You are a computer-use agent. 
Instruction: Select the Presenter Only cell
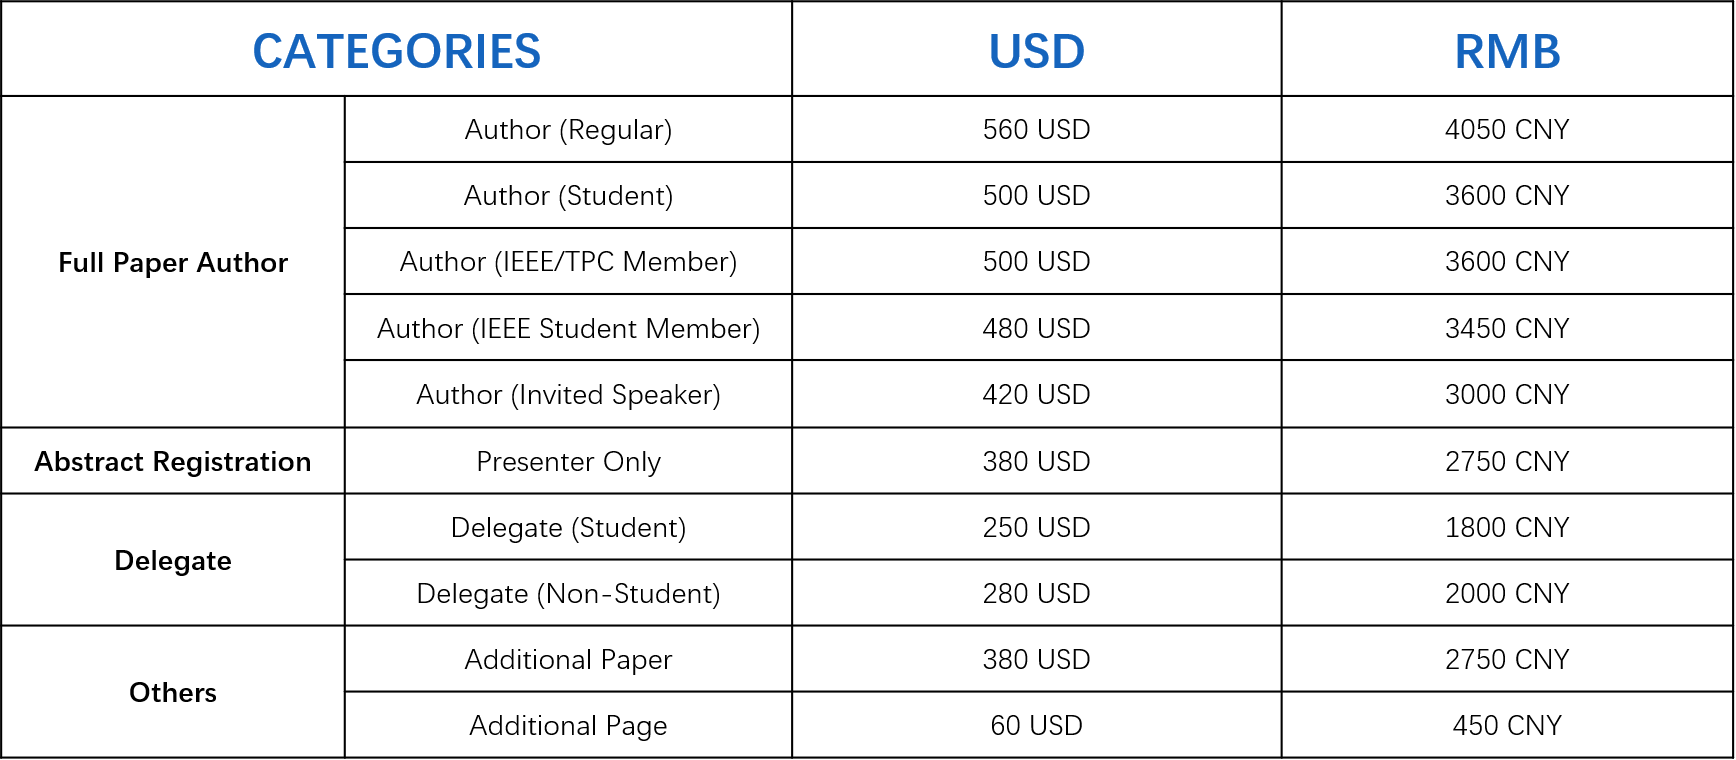click(x=568, y=461)
